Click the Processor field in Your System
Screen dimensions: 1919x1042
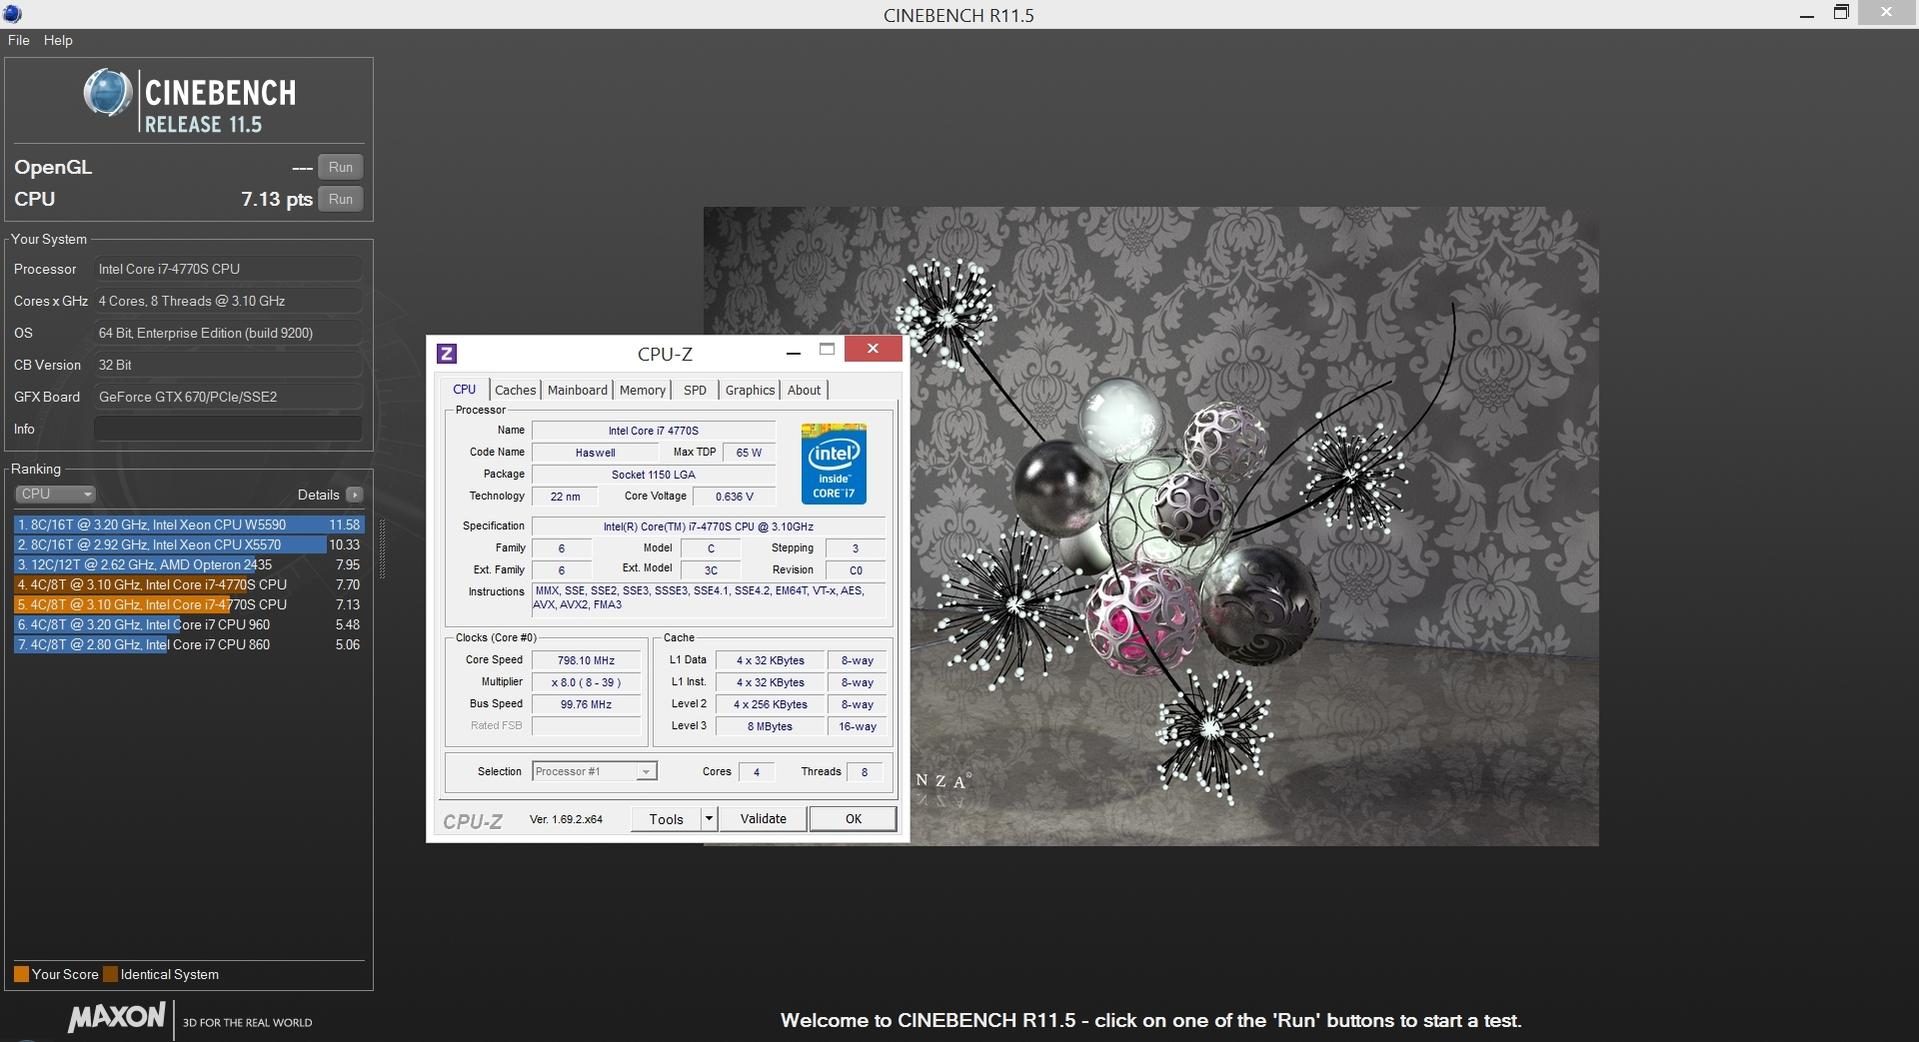coord(228,269)
